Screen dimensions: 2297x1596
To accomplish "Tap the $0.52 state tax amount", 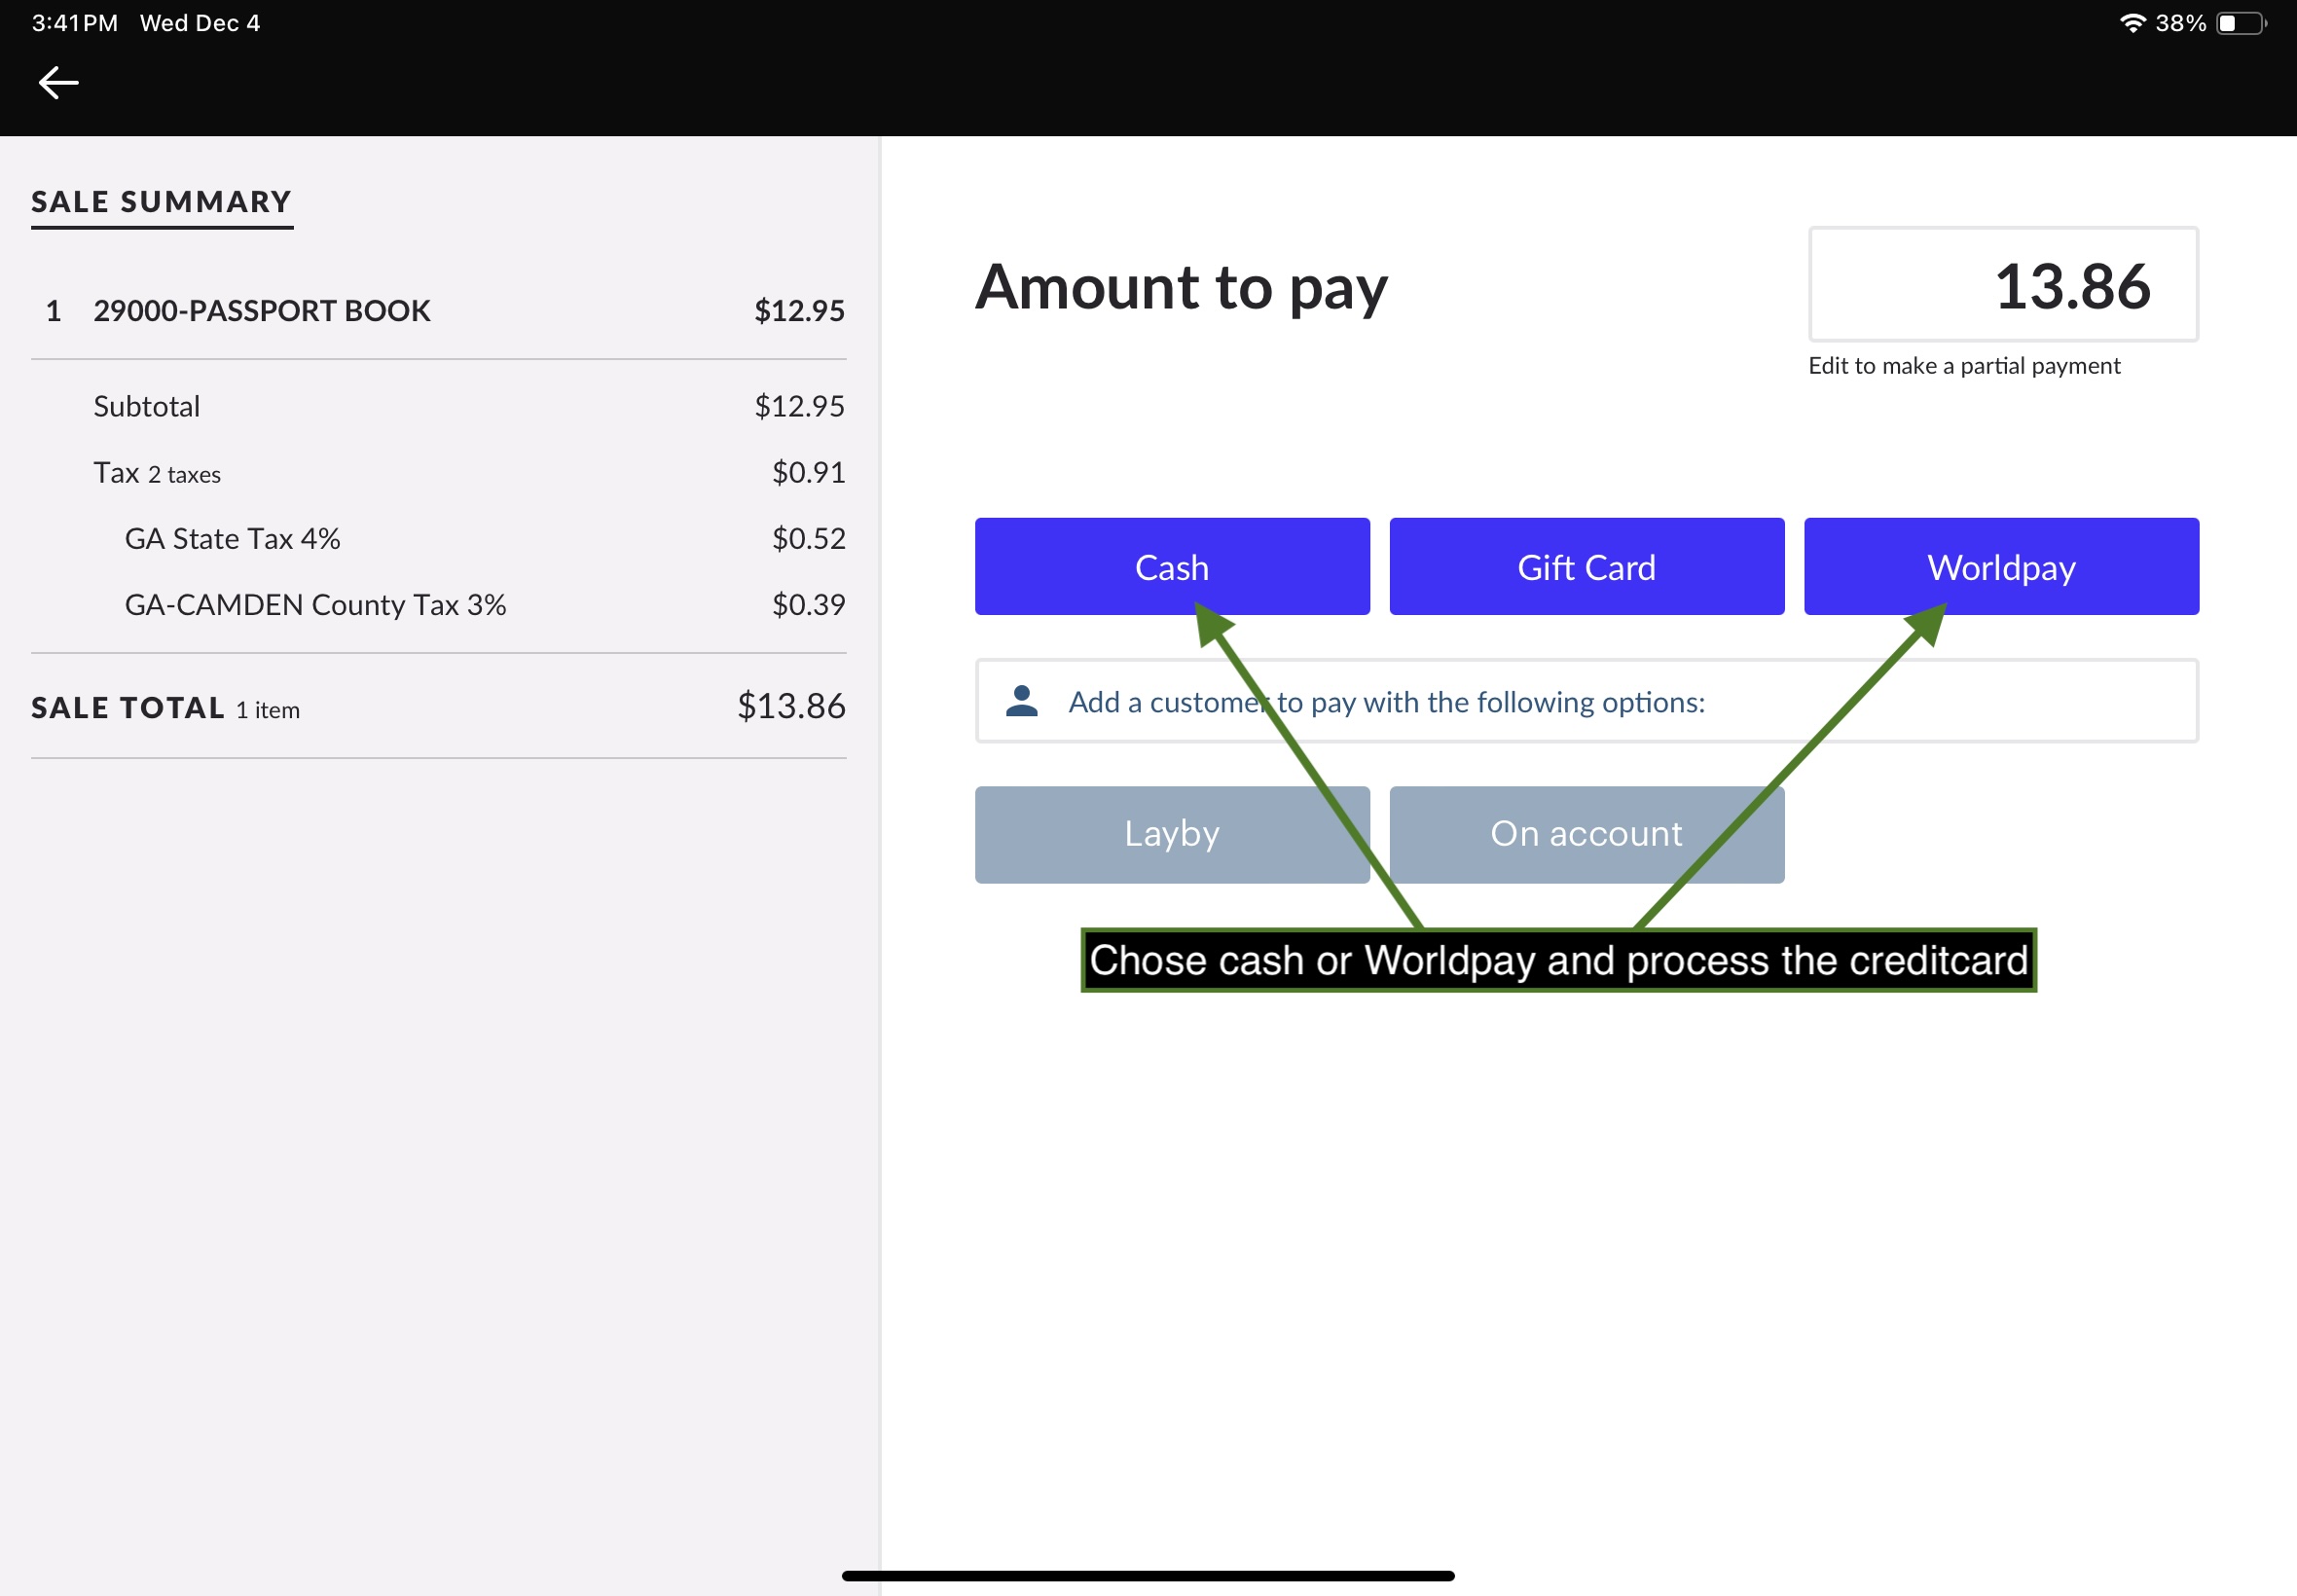I will [808, 538].
